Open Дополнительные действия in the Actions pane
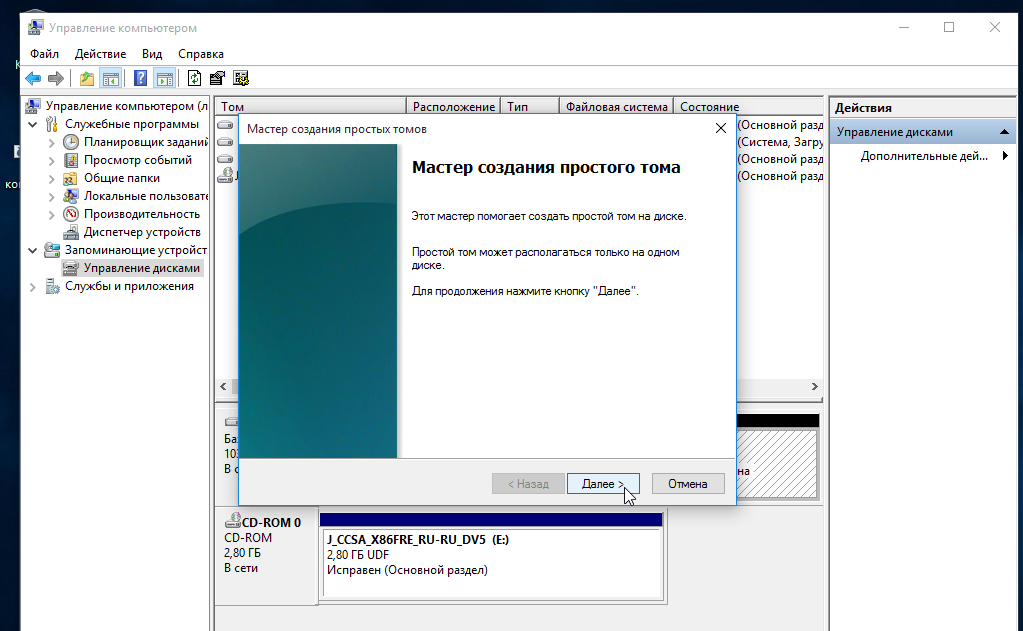 (923, 156)
